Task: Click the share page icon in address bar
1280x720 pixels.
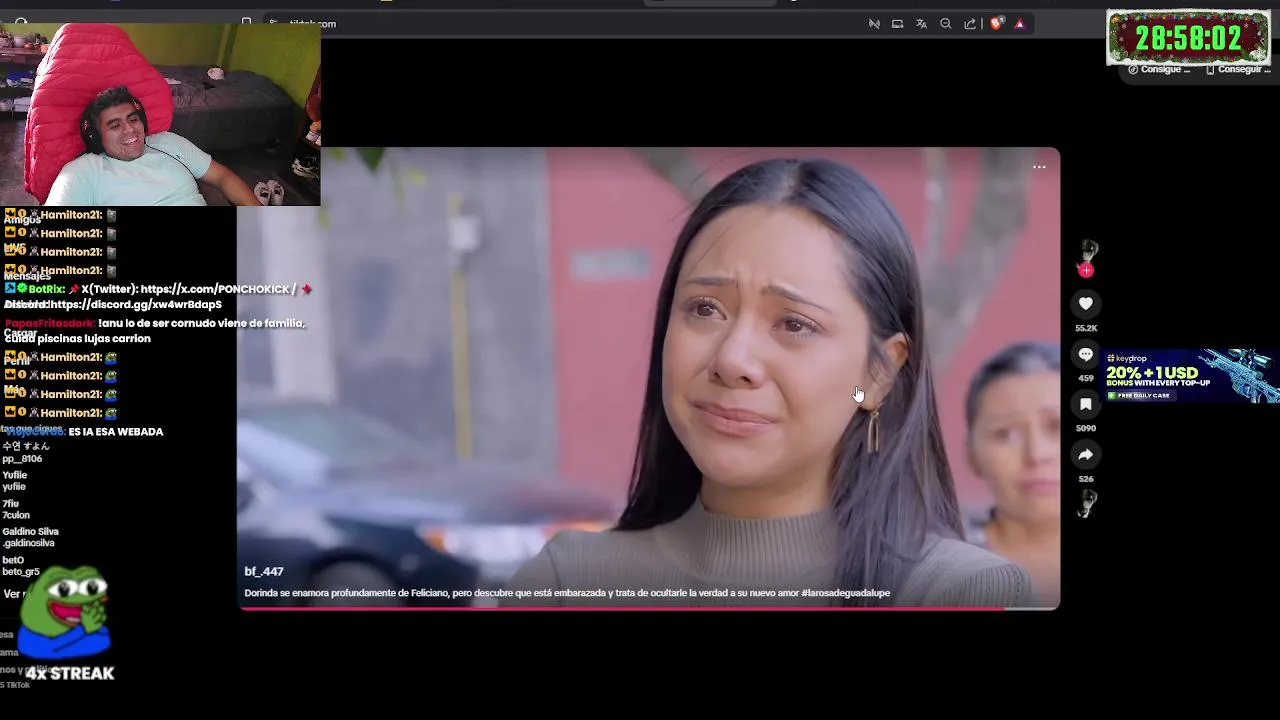Action: pyautogui.click(x=970, y=23)
